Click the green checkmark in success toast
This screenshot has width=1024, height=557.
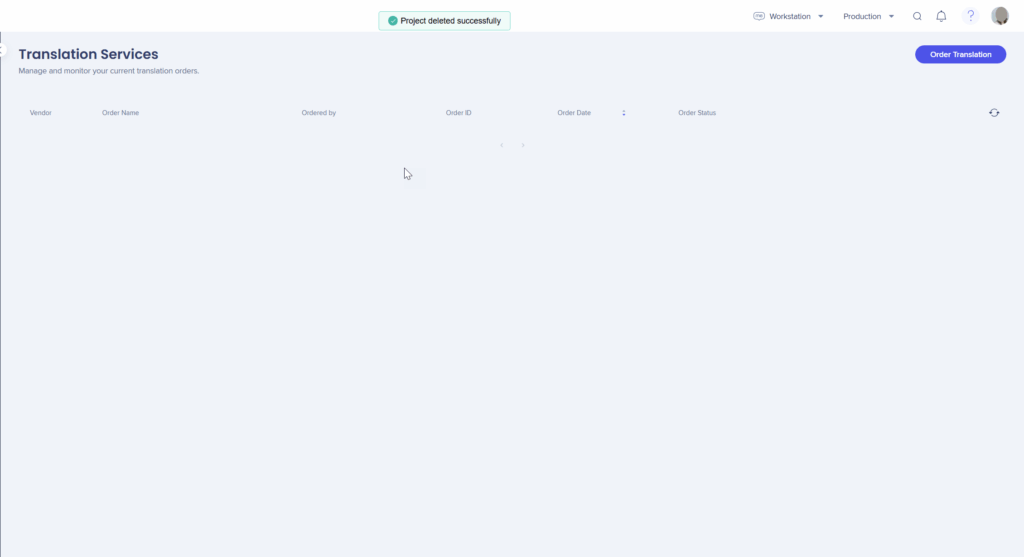(x=393, y=21)
